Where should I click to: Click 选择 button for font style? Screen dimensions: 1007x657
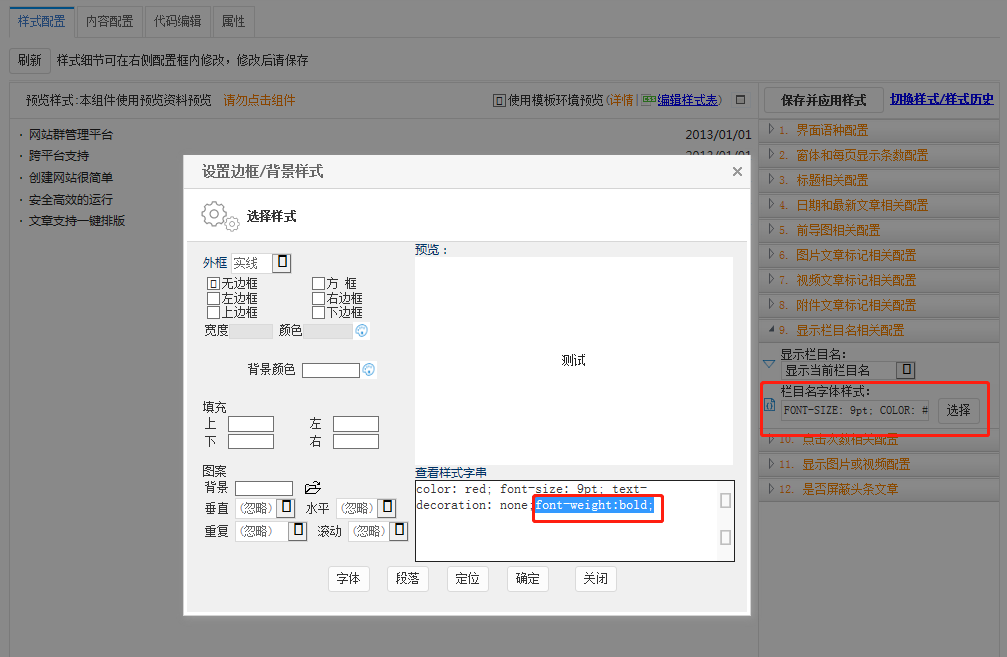point(958,410)
